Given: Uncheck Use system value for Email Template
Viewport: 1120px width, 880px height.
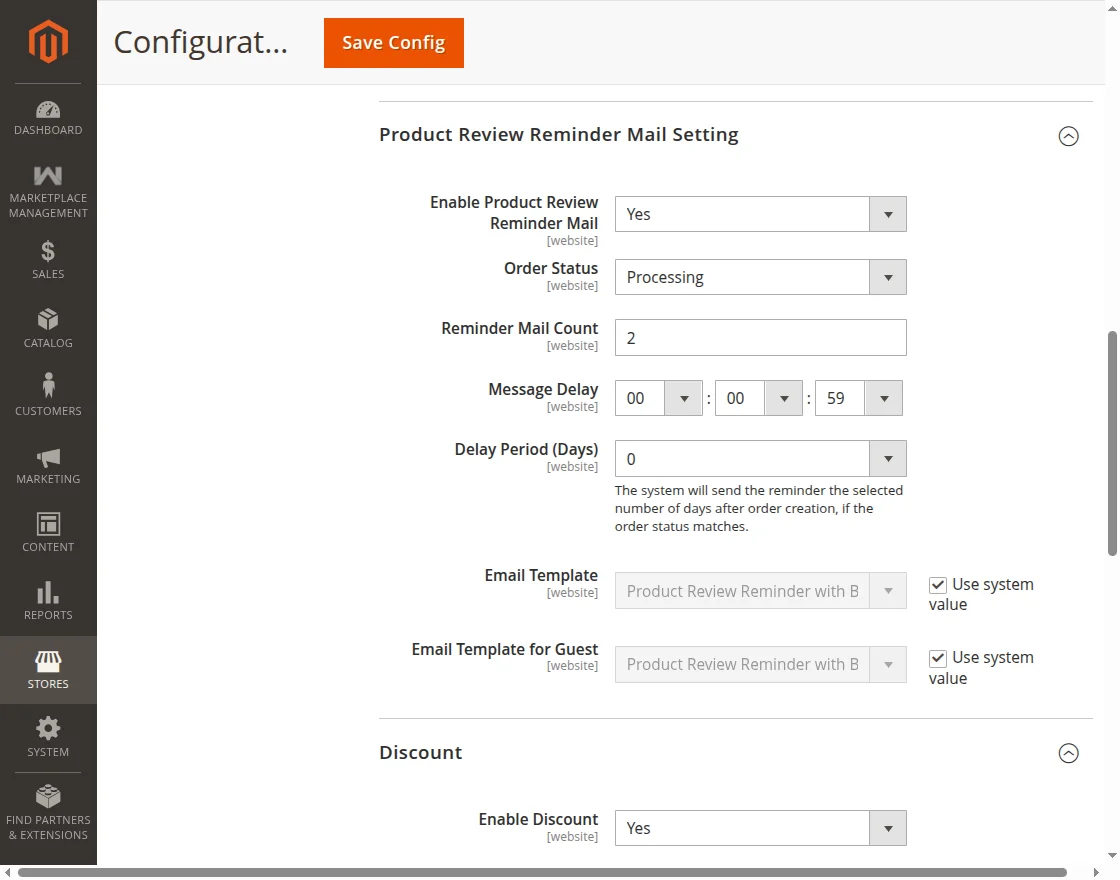Looking at the screenshot, I should click(938, 585).
